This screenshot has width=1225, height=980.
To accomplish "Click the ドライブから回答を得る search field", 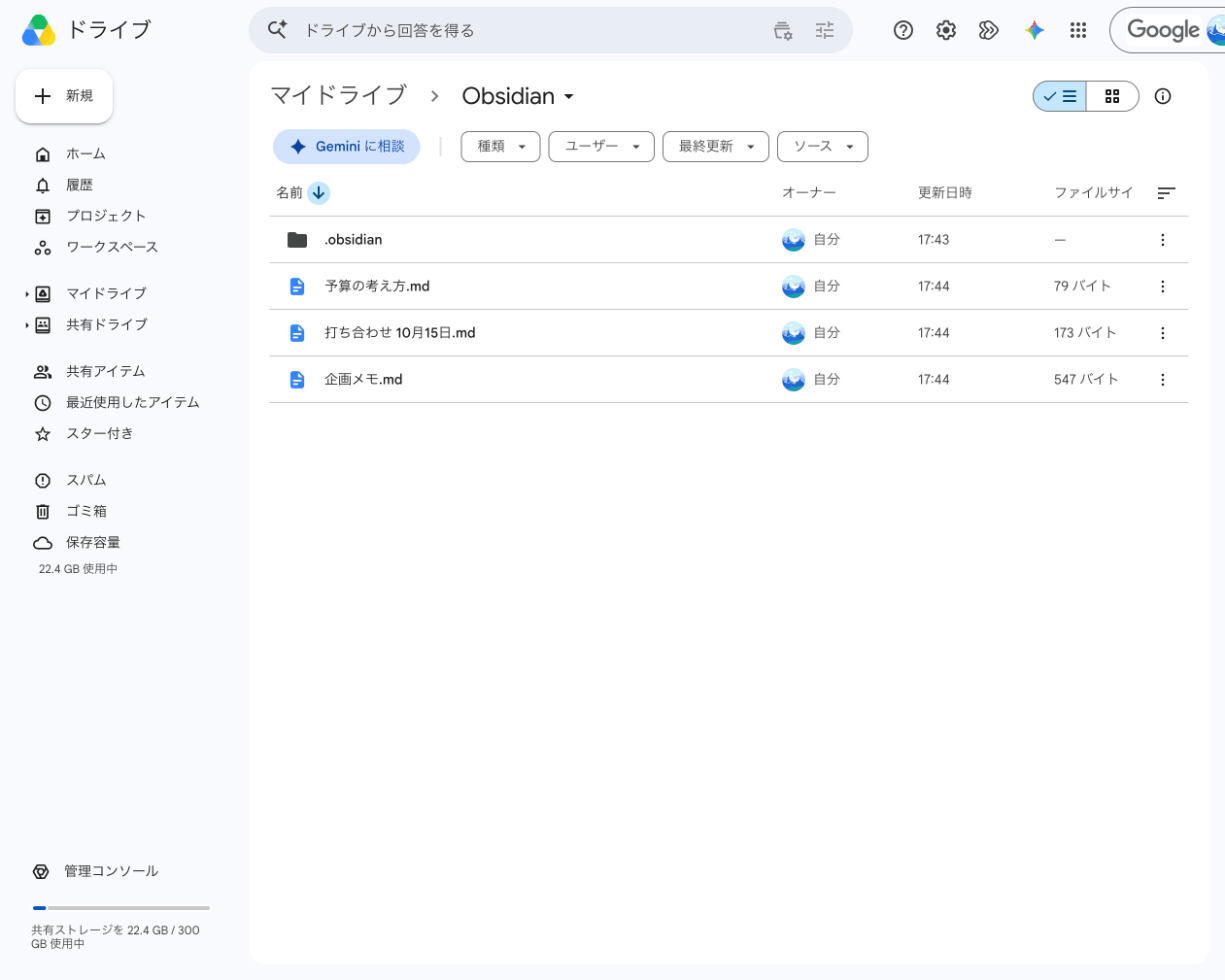I will (x=530, y=30).
